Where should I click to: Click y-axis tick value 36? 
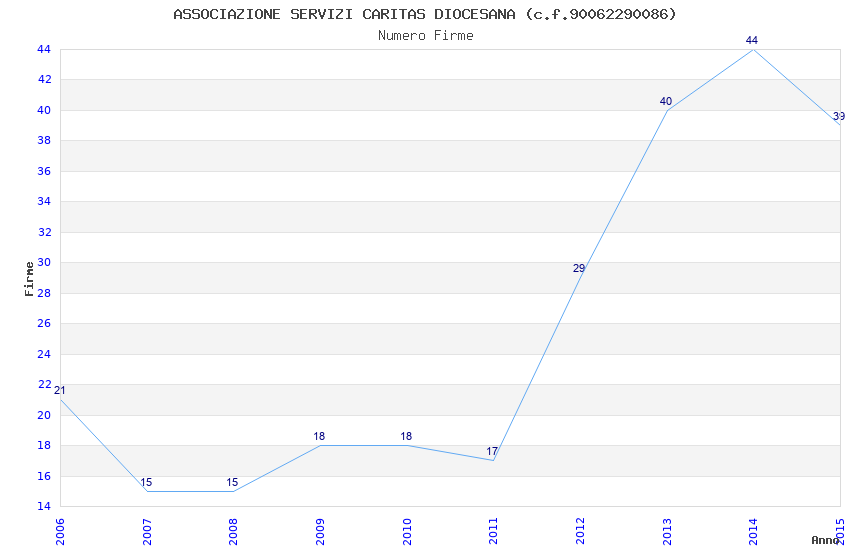click(44, 171)
